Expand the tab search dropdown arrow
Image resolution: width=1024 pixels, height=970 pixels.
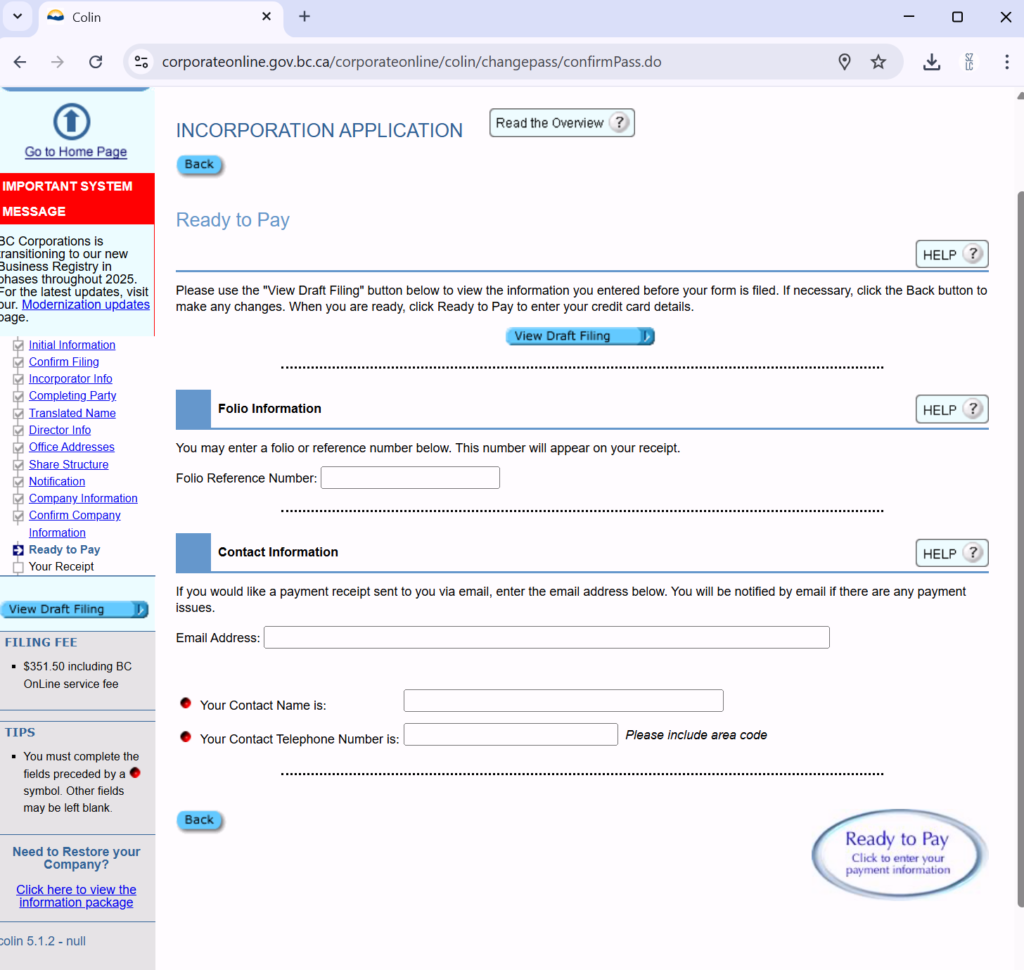pyautogui.click(x=17, y=17)
